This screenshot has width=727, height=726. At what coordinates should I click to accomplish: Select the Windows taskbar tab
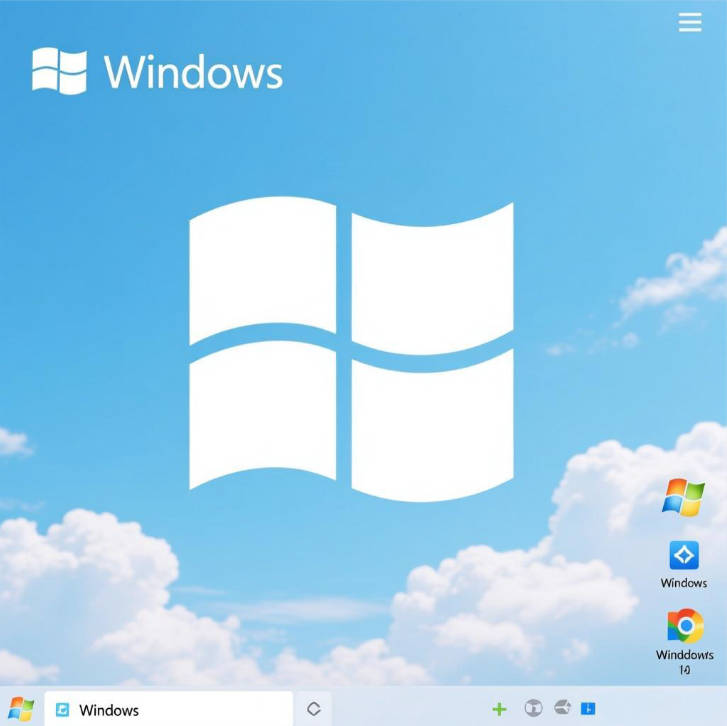coord(168,709)
